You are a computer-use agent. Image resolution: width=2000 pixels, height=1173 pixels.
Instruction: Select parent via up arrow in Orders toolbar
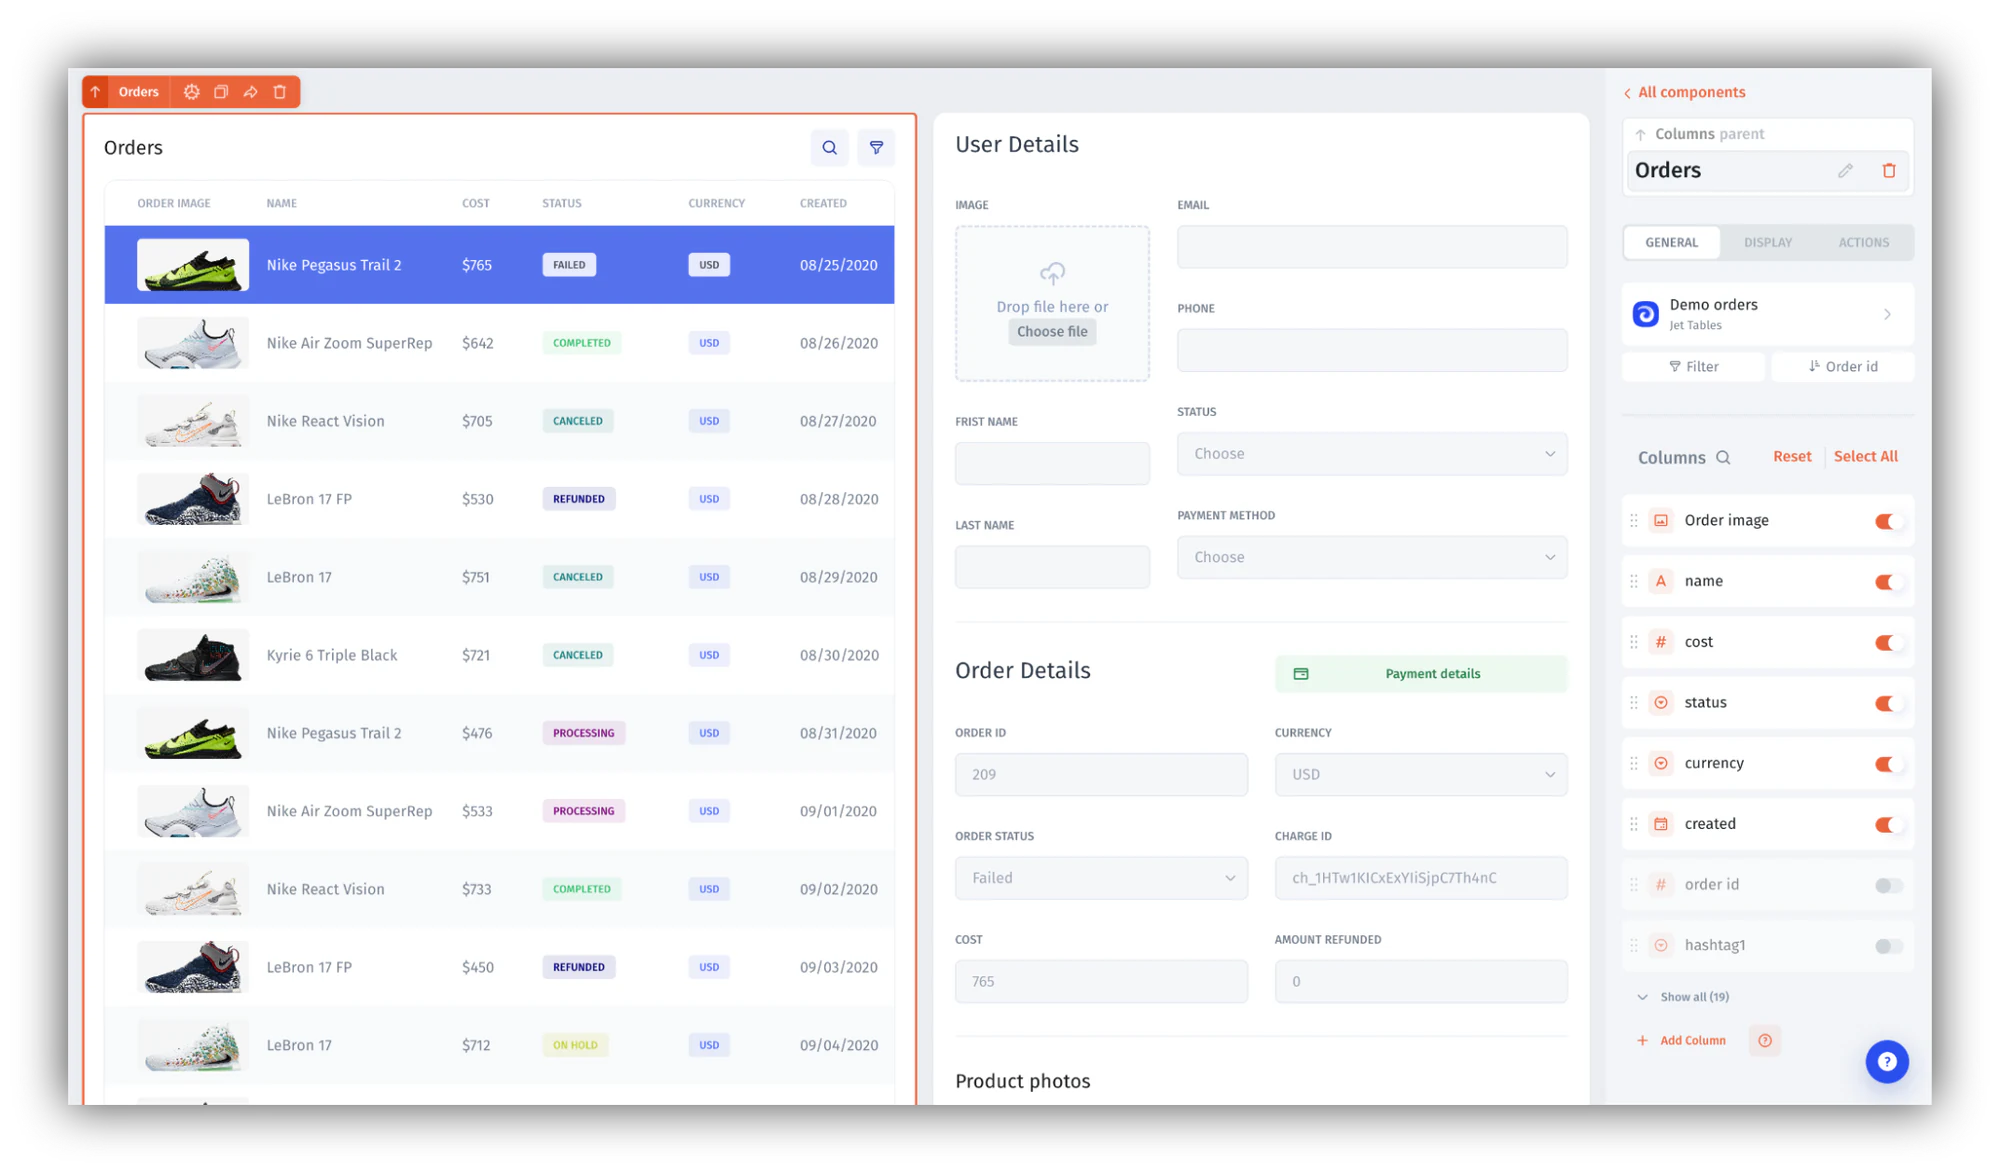click(96, 92)
